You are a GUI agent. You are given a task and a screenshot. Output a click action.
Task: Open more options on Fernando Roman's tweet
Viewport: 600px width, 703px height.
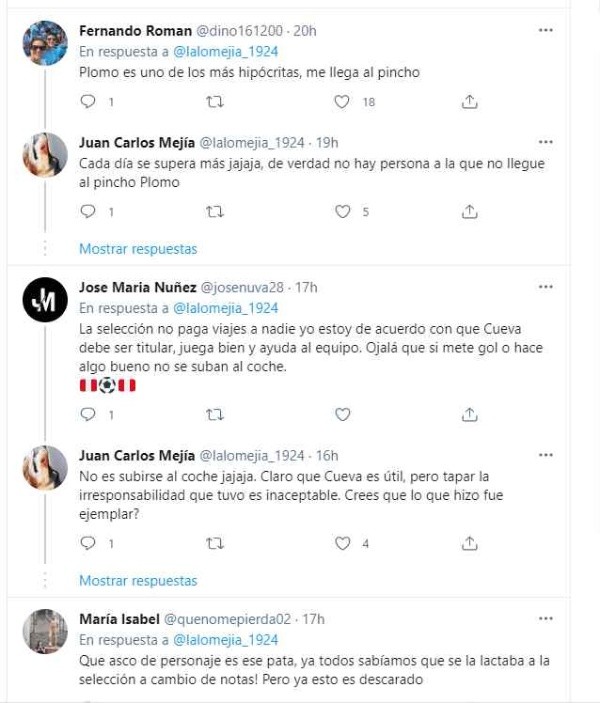(545, 31)
